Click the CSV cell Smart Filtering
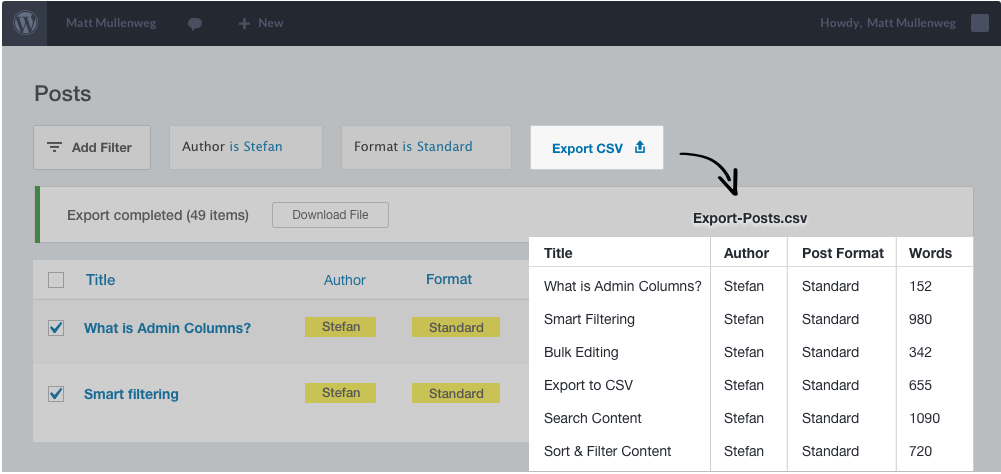 [589, 319]
